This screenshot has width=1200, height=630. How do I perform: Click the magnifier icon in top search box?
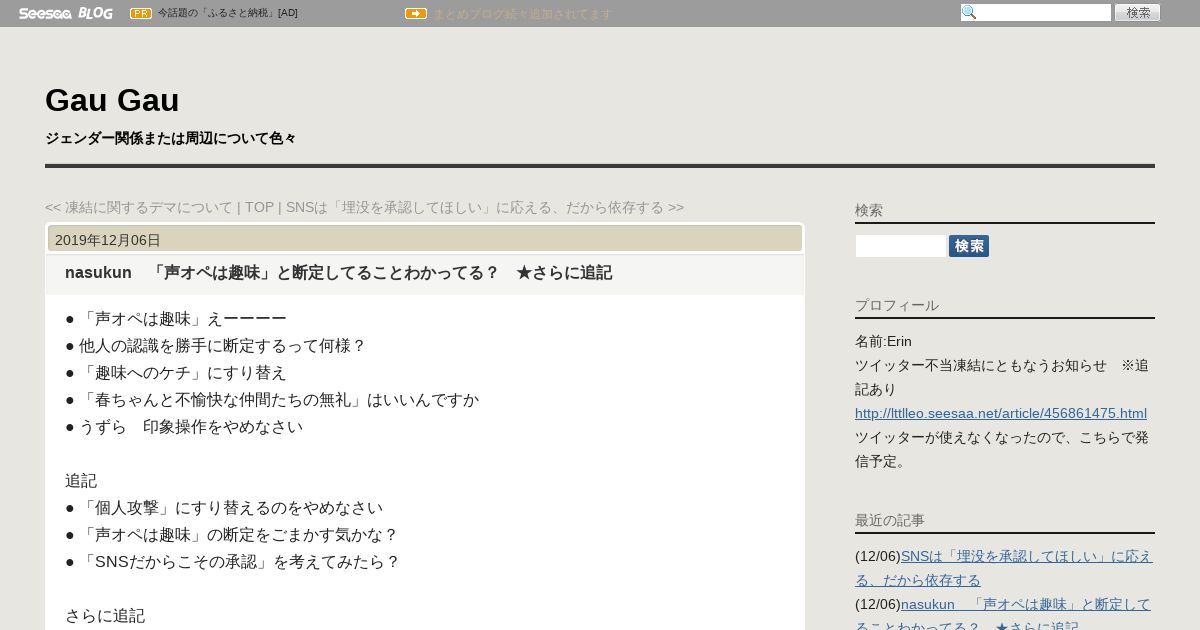[969, 13]
